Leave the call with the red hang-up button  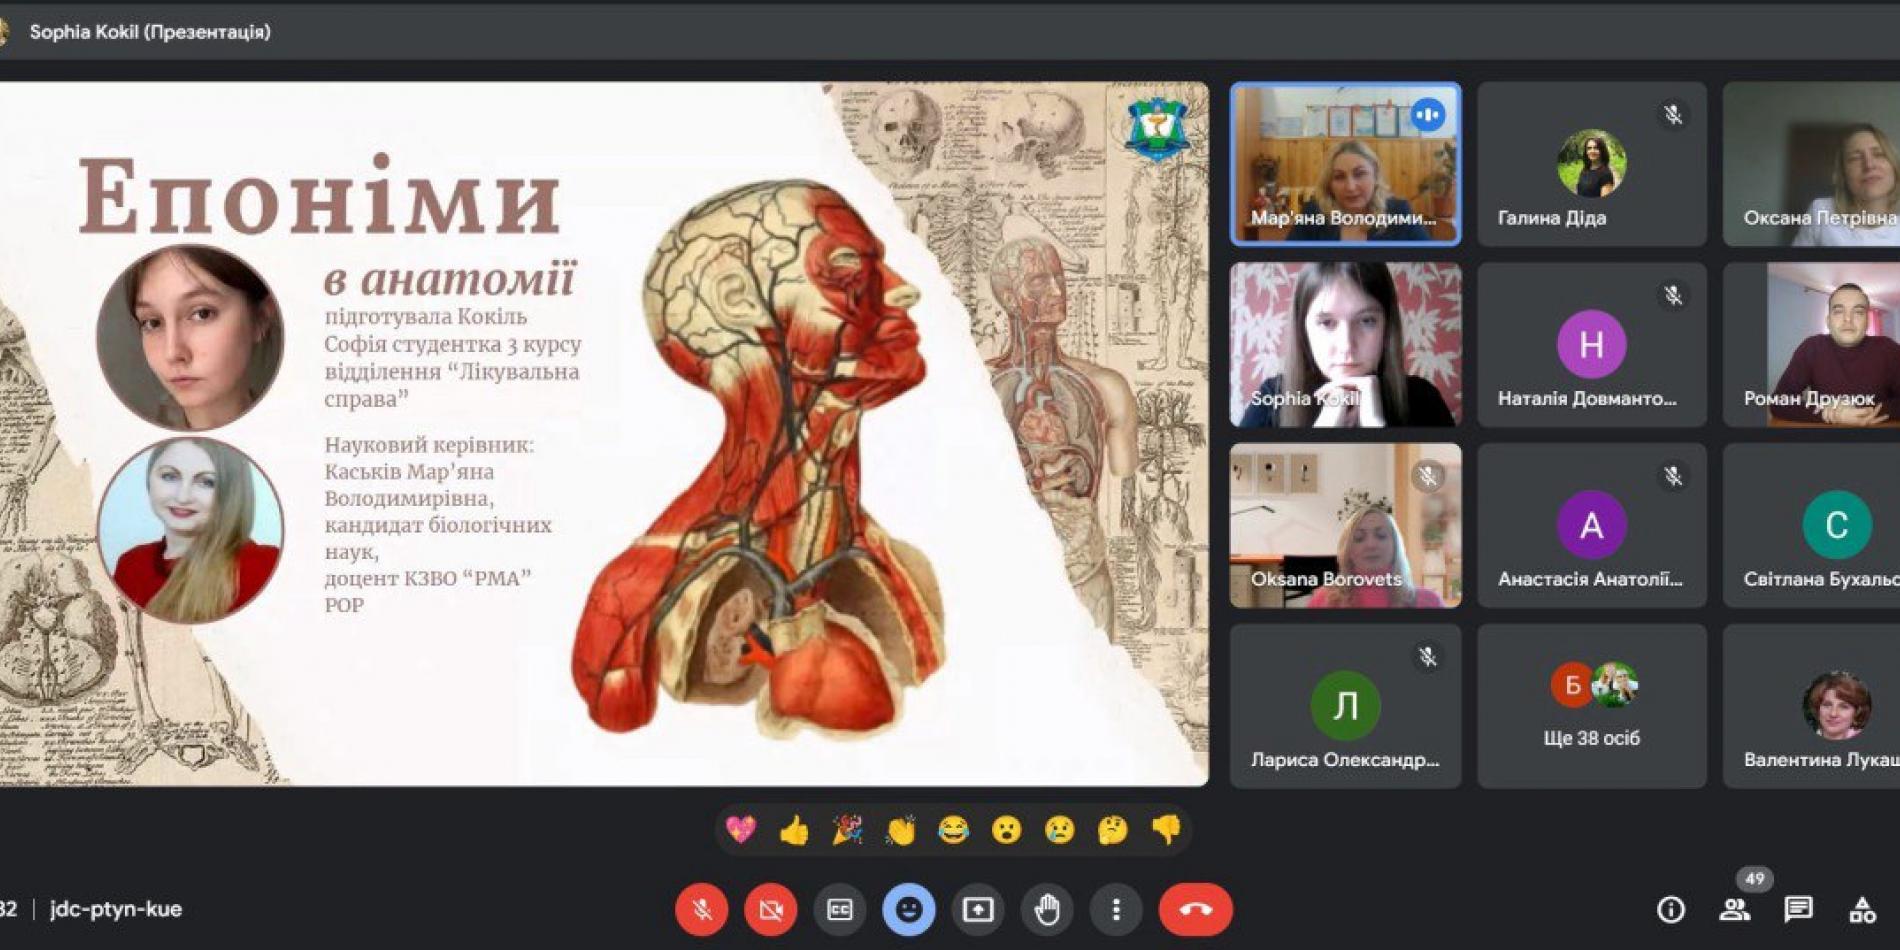(1195, 909)
